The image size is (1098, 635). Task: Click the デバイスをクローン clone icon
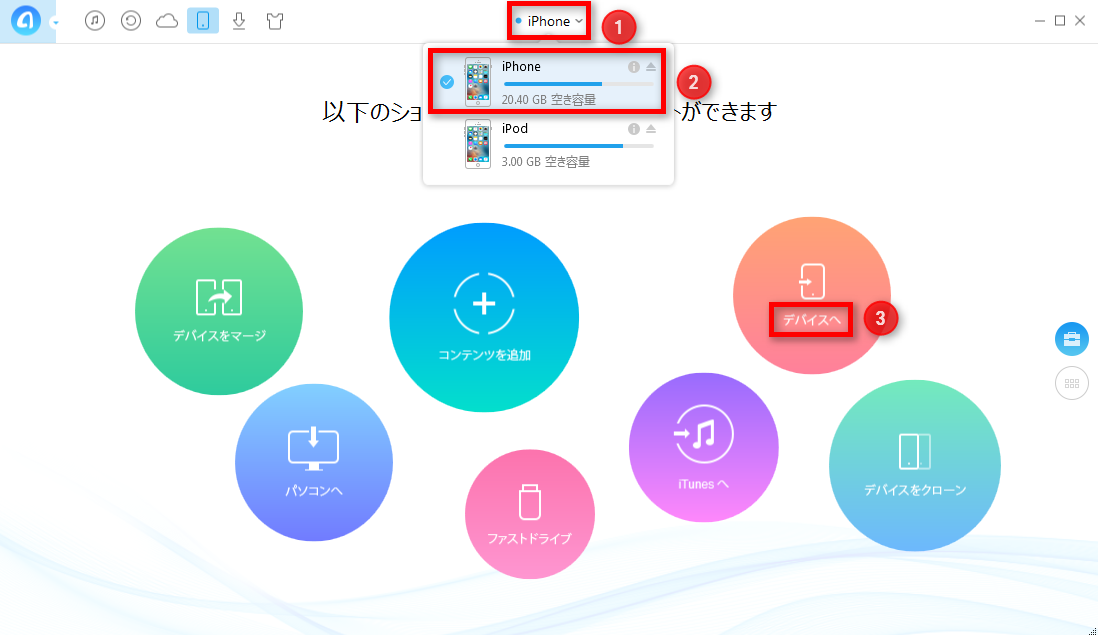click(915, 451)
